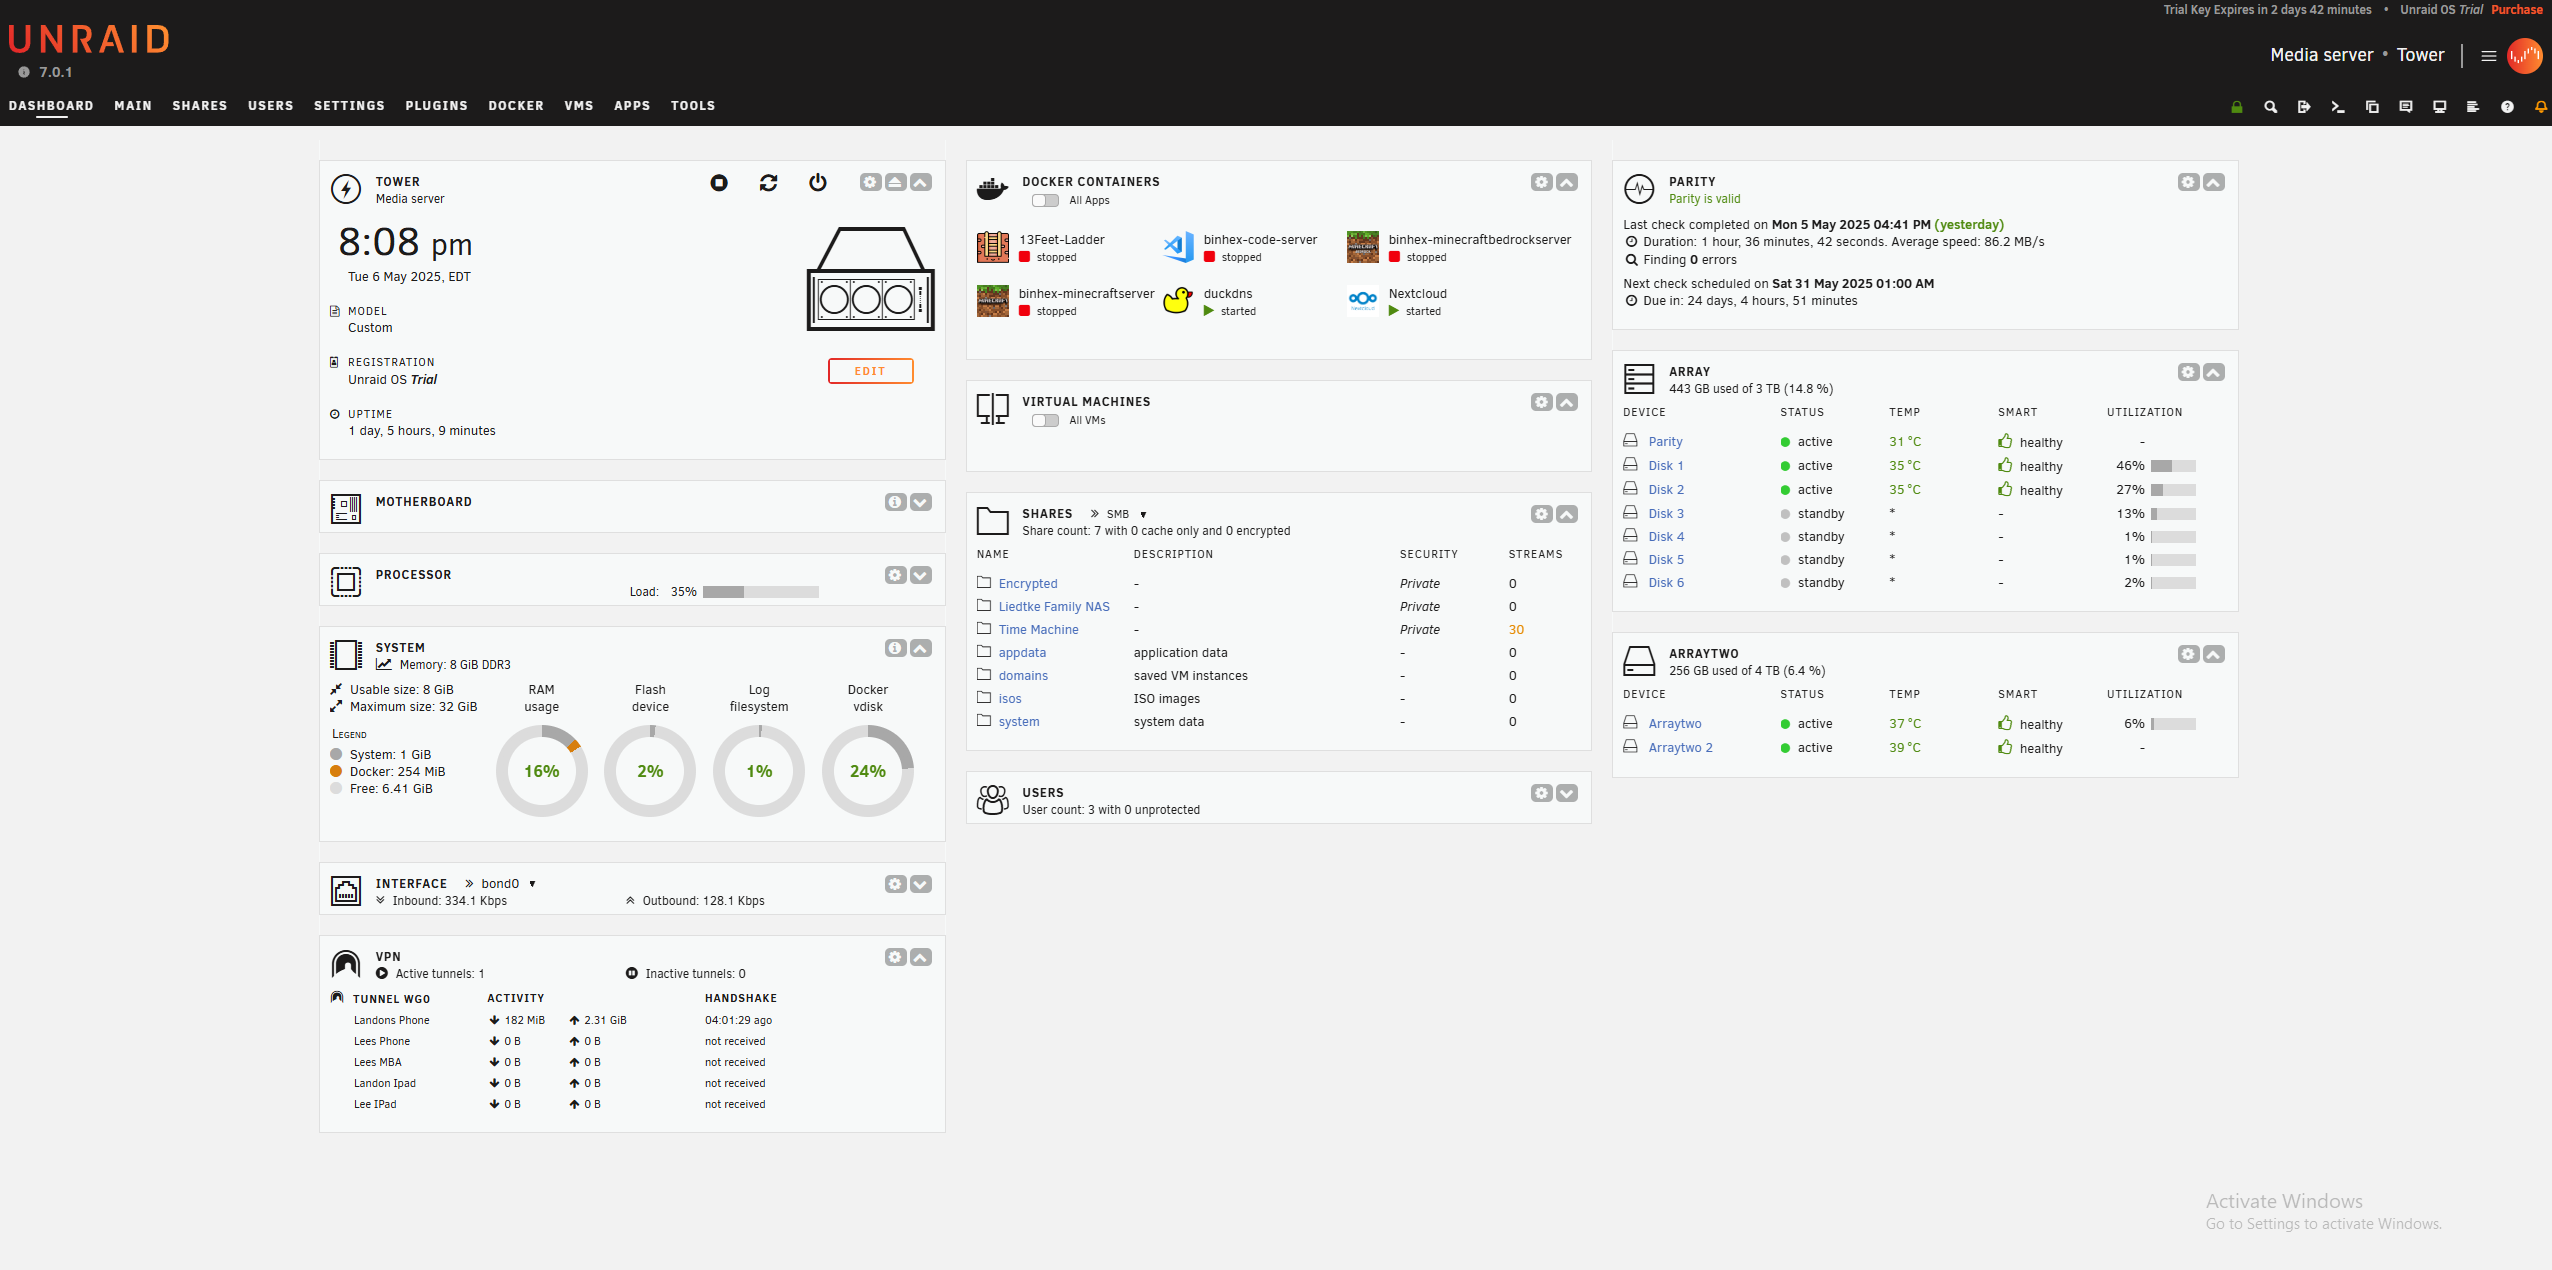This screenshot has height=1270, width=2552.
Task: Click the orange Unraid Connect avatar icon
Action: pyautogui.click(x=2525, y=56)
